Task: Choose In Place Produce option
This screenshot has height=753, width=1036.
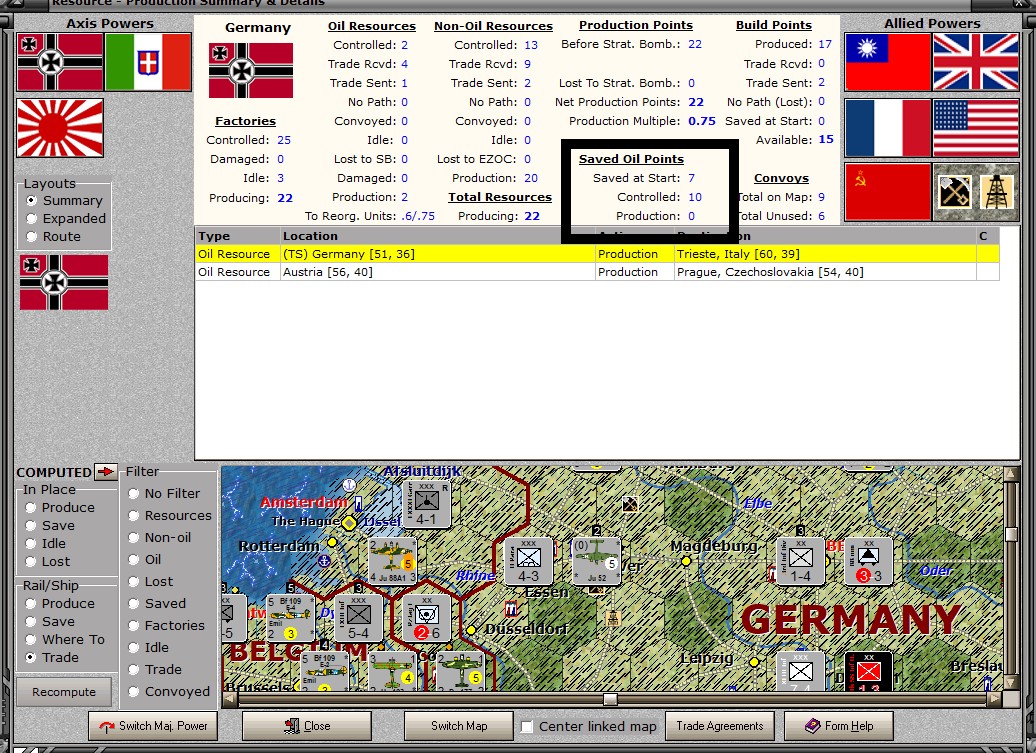Action: [30, 507]
